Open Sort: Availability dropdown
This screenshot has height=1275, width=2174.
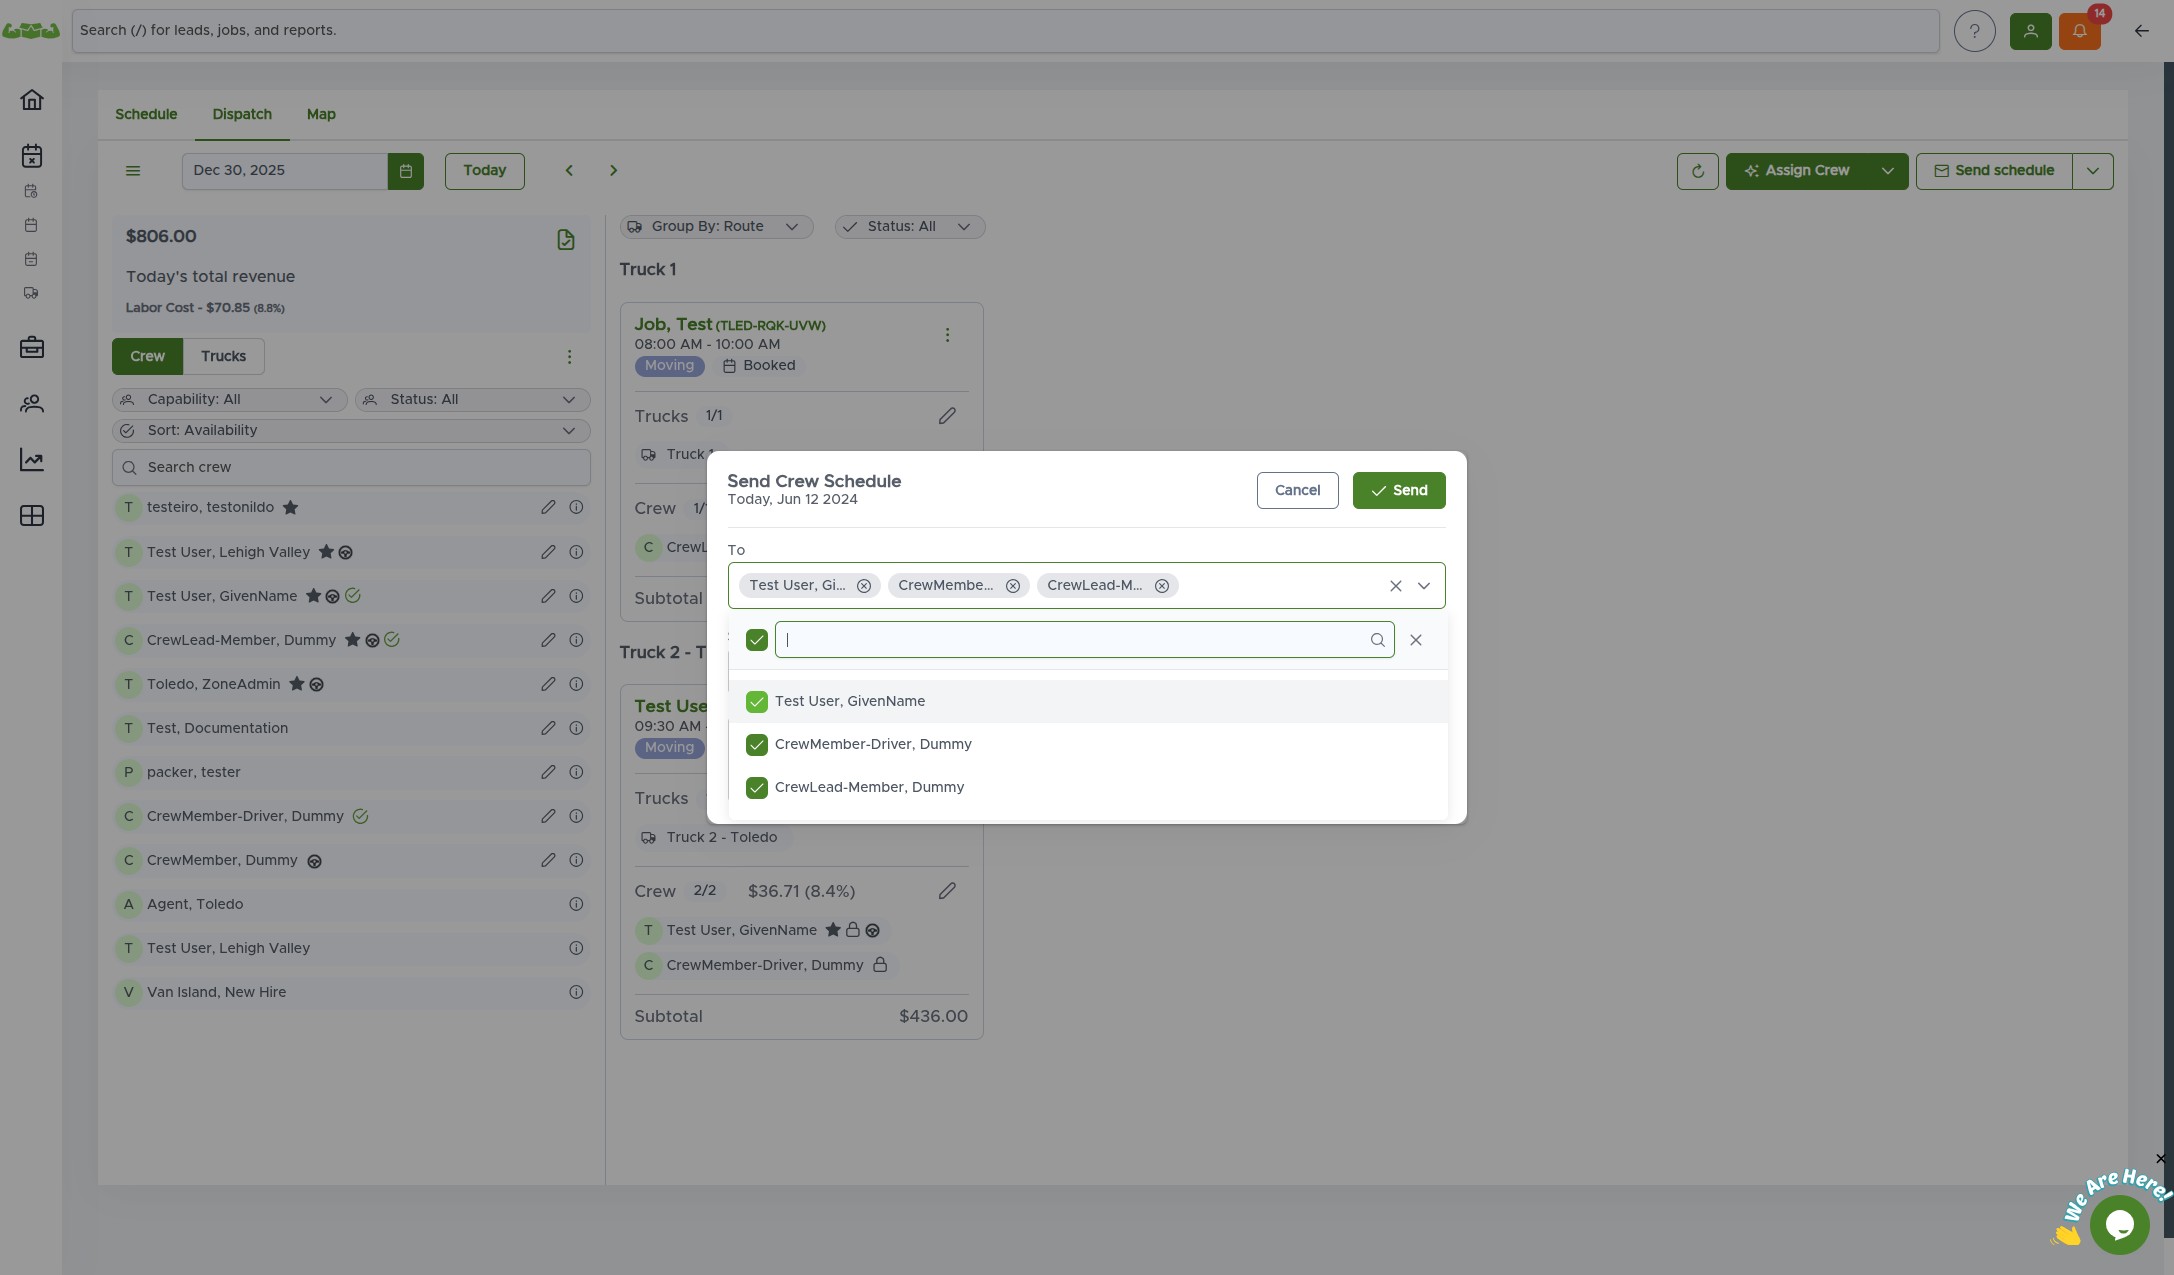pyautogui.click(x=351, y=431)
